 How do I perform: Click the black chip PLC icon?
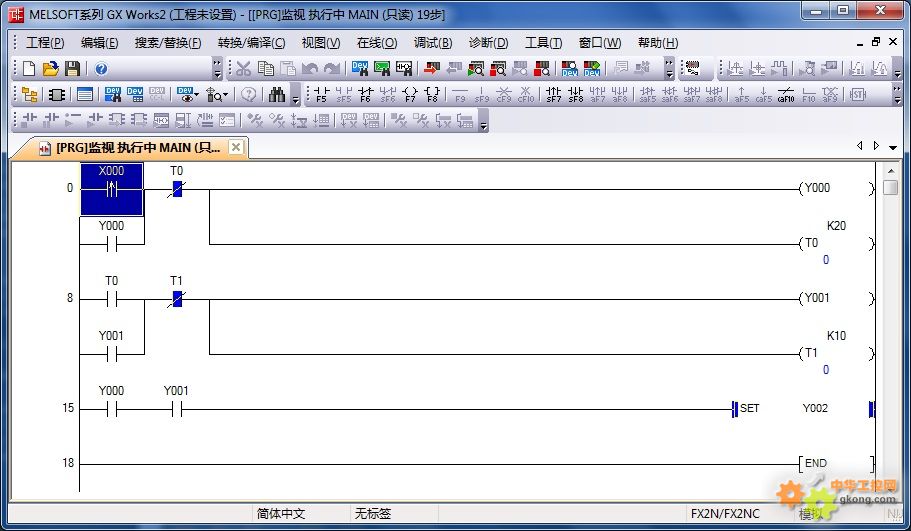57,94
